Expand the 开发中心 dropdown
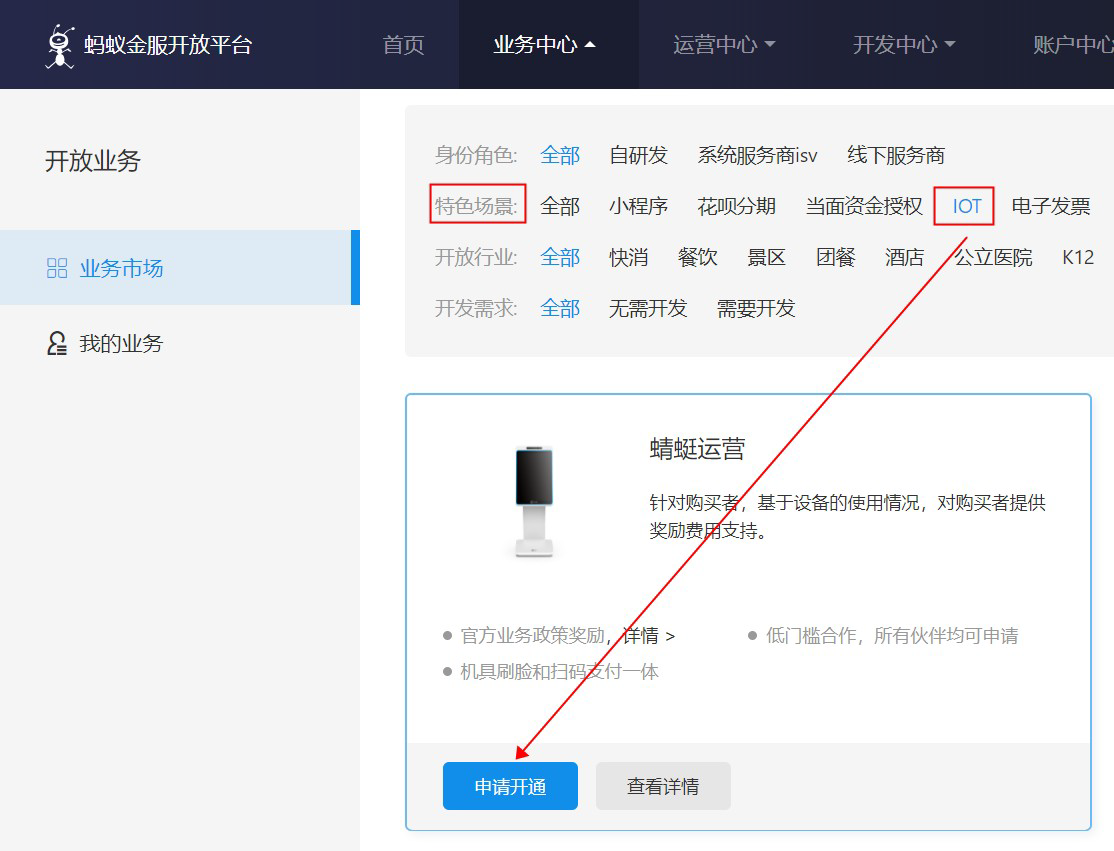The height and width of the screenshot is (851, 1114). (904, 45)
